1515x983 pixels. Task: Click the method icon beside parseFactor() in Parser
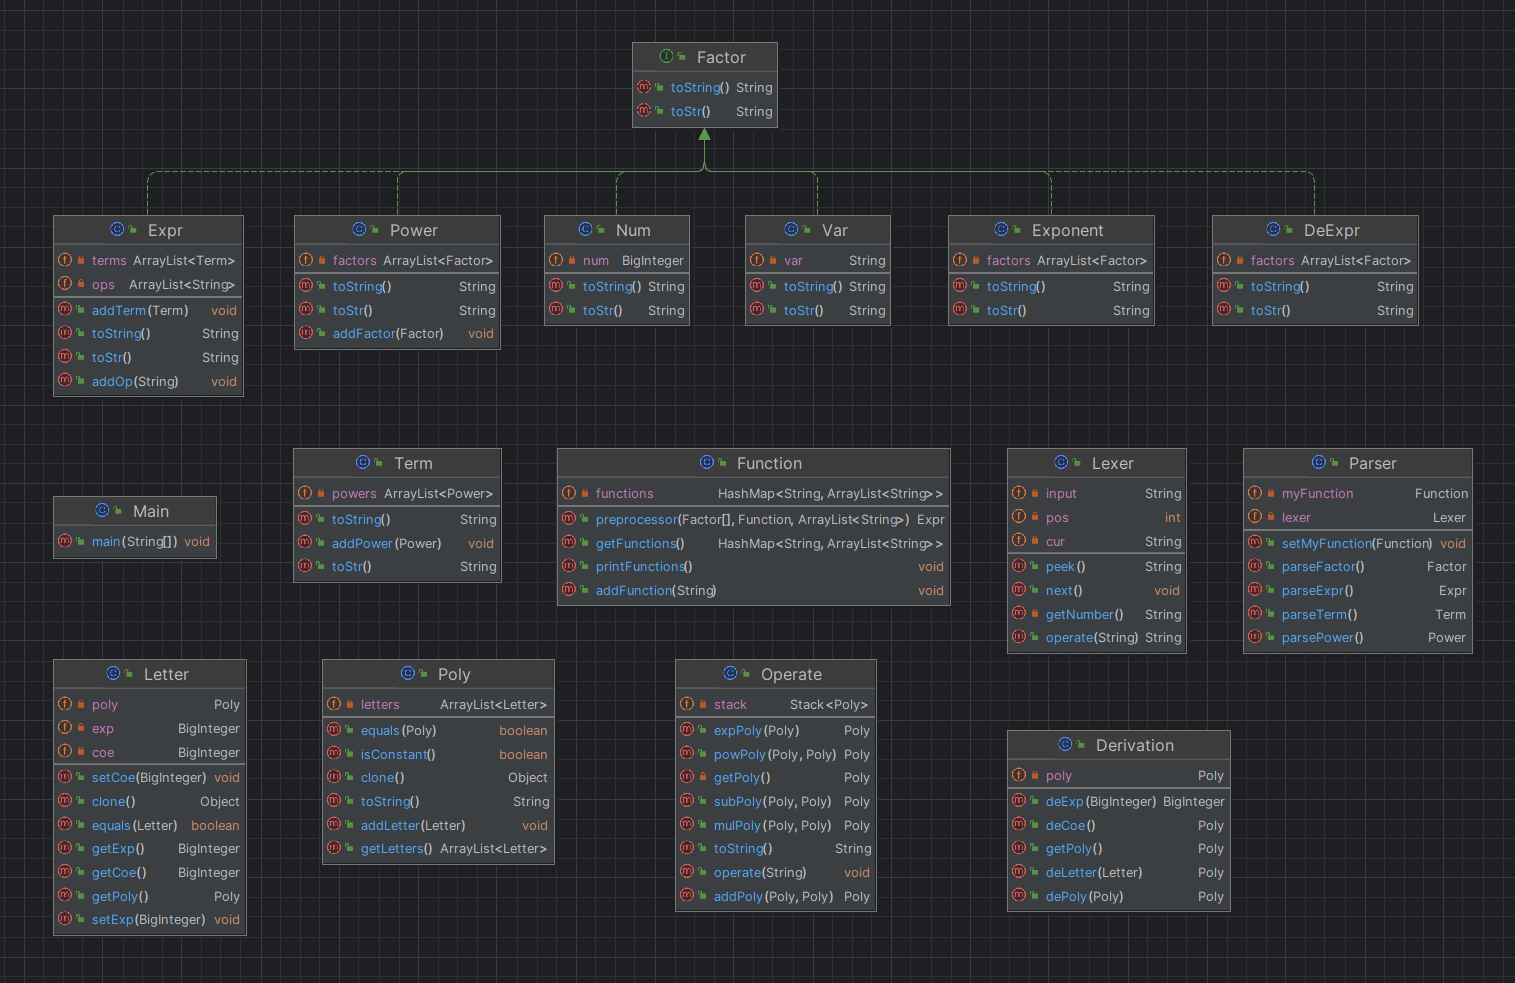pyautogui.click(x=1255, y=566)
